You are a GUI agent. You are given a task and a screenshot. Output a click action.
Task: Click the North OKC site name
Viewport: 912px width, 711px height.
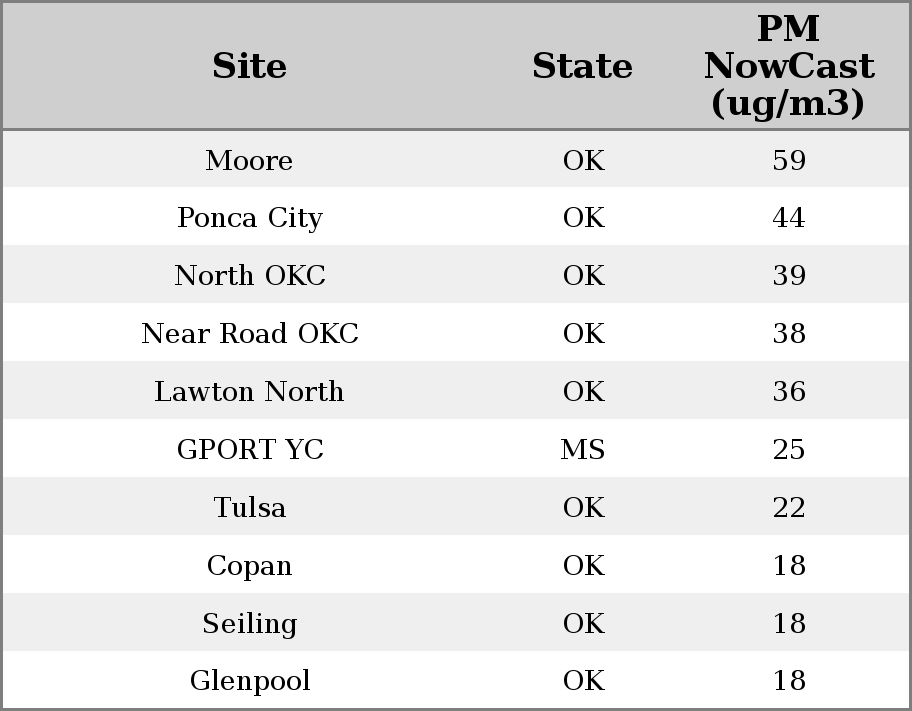[249, 276]
